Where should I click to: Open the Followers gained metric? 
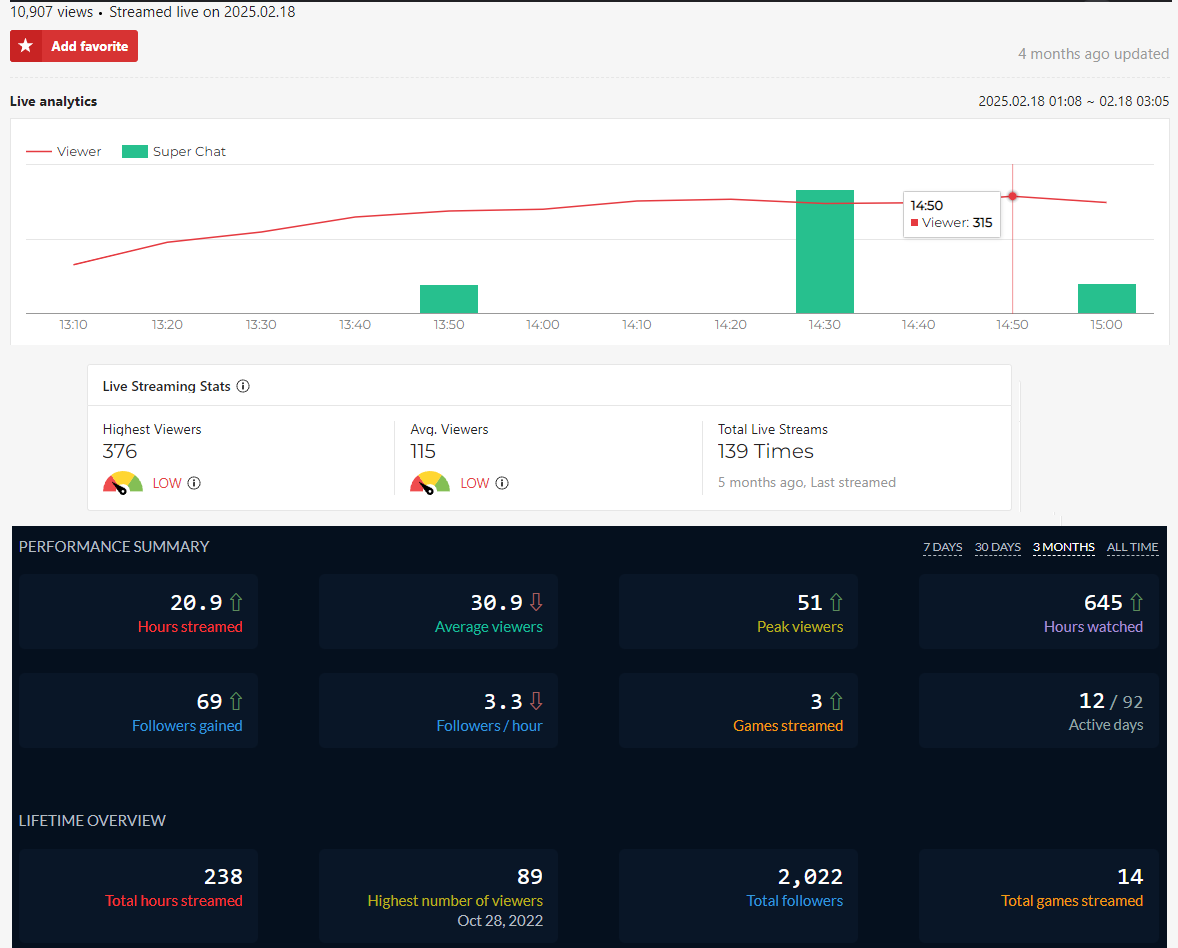coord(138,711)
